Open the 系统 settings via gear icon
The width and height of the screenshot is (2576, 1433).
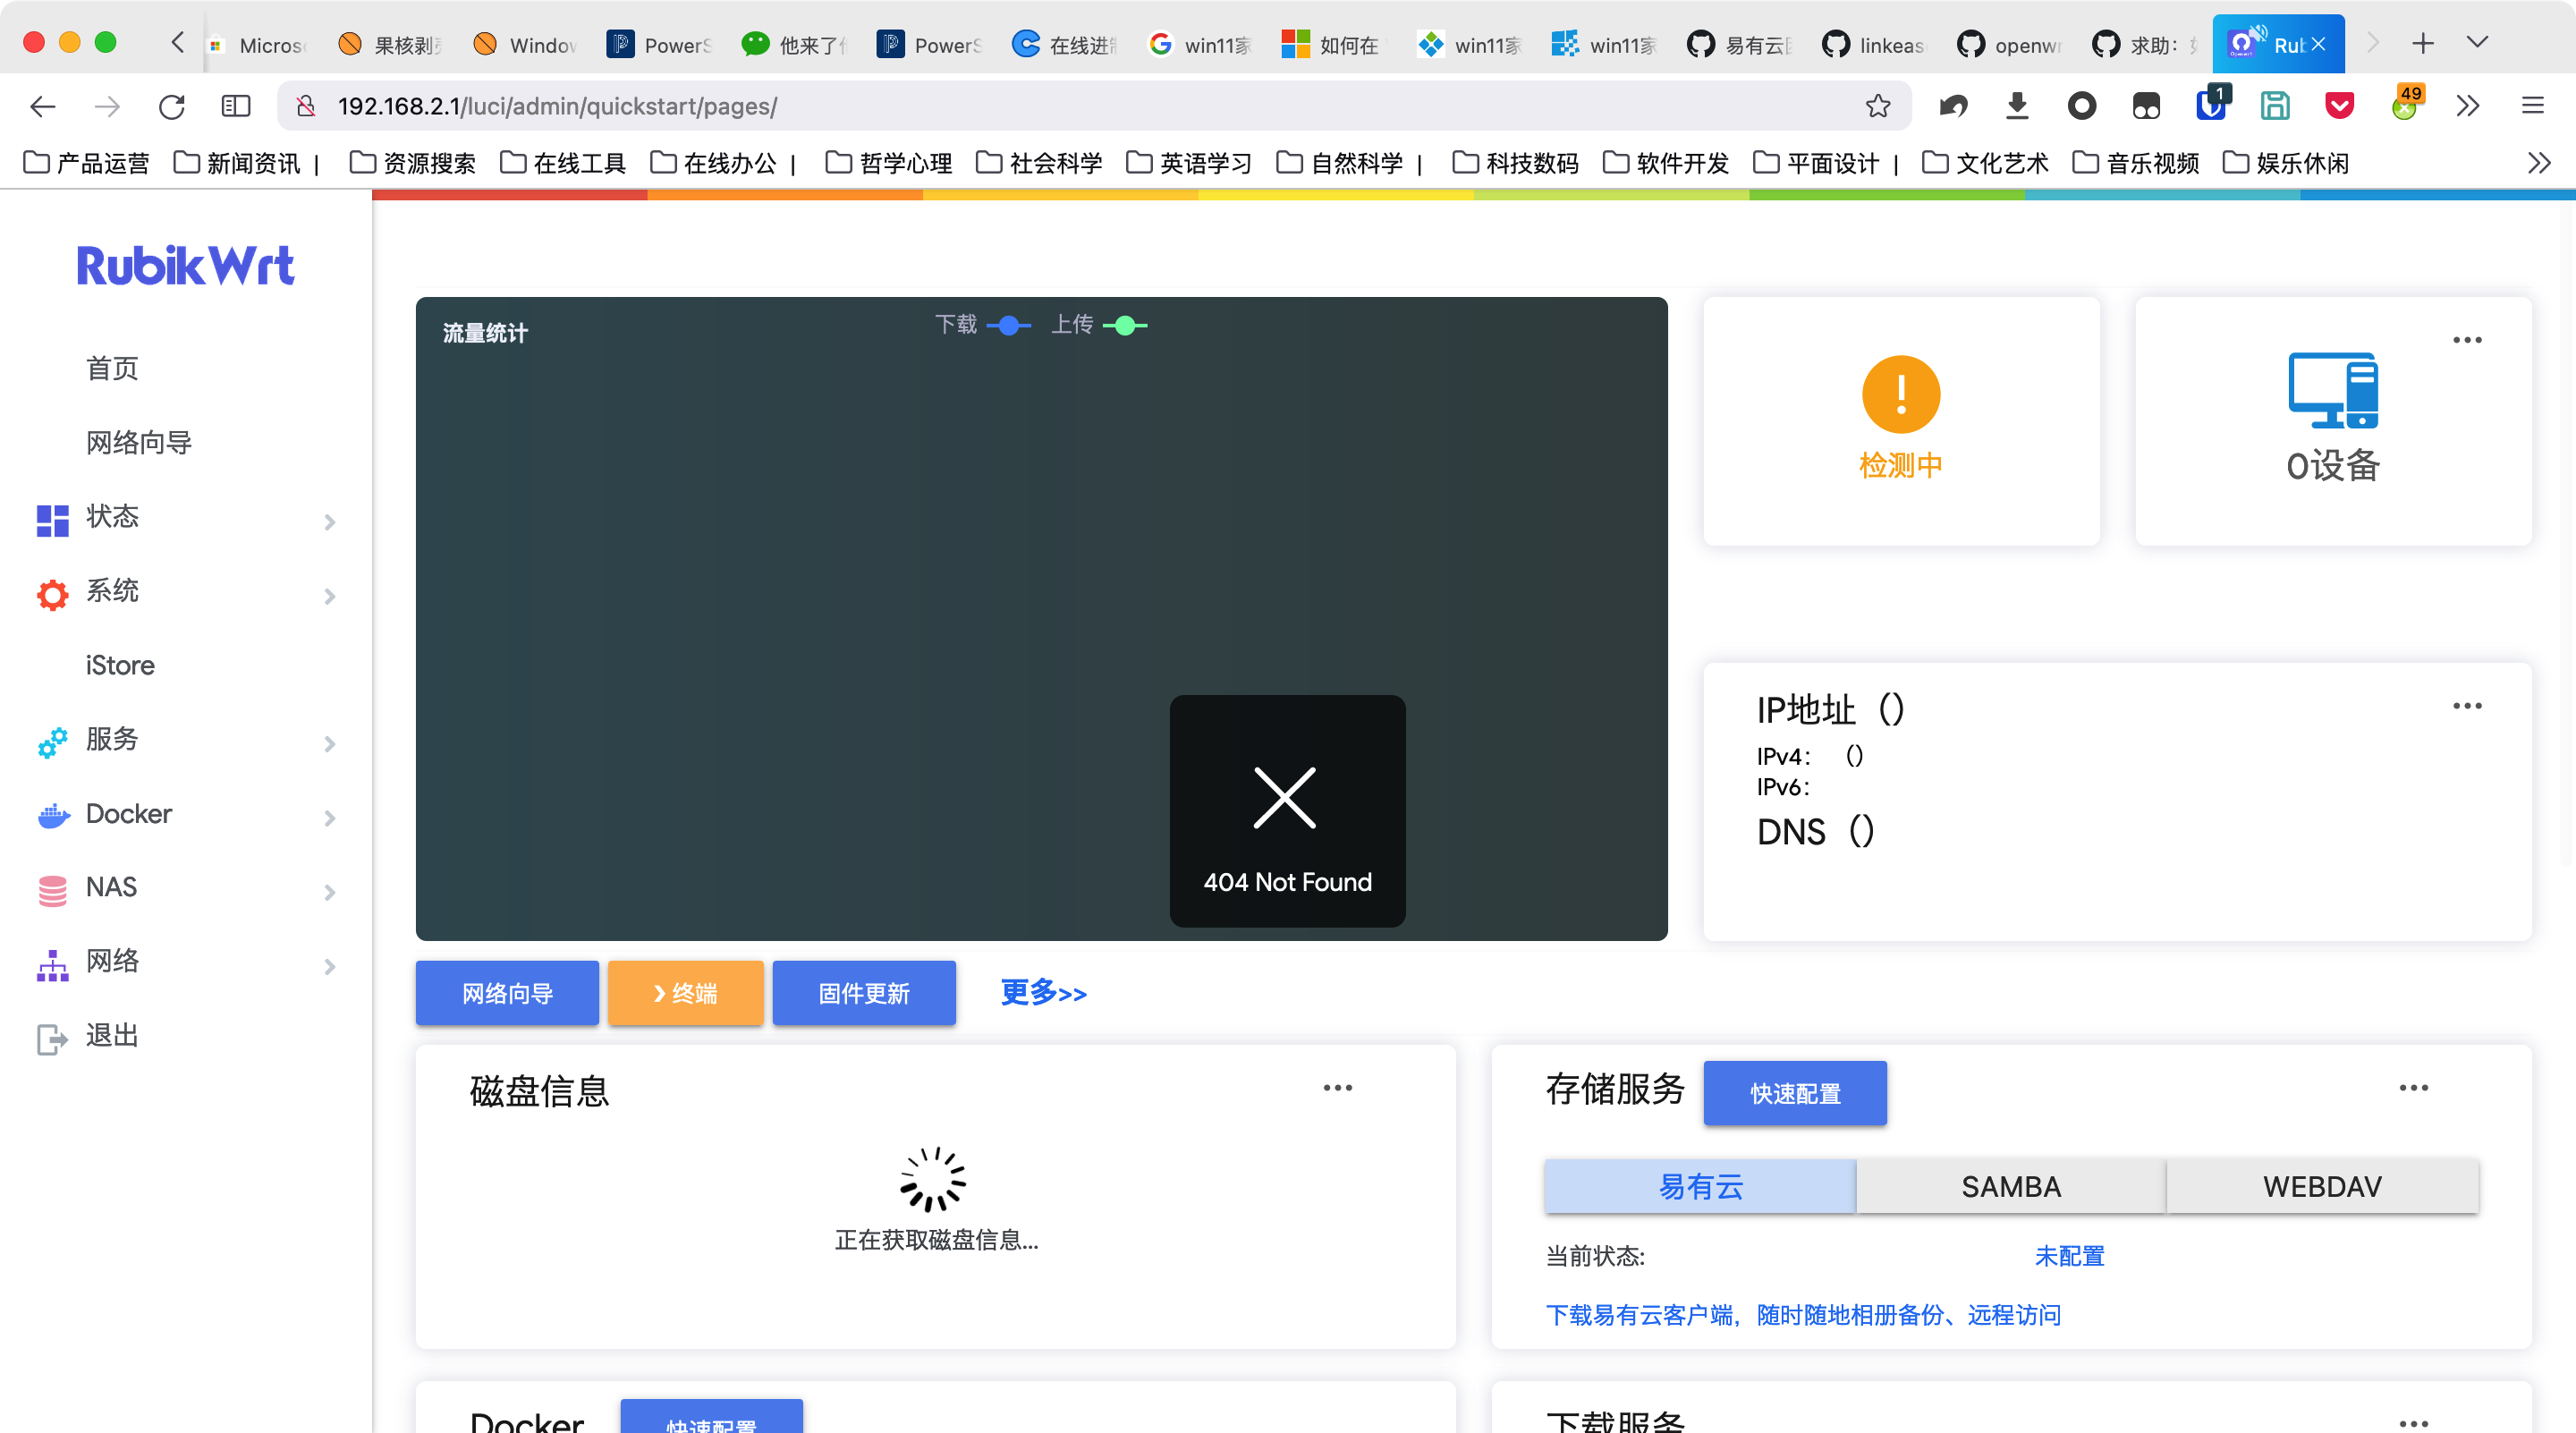click(51, 594)
